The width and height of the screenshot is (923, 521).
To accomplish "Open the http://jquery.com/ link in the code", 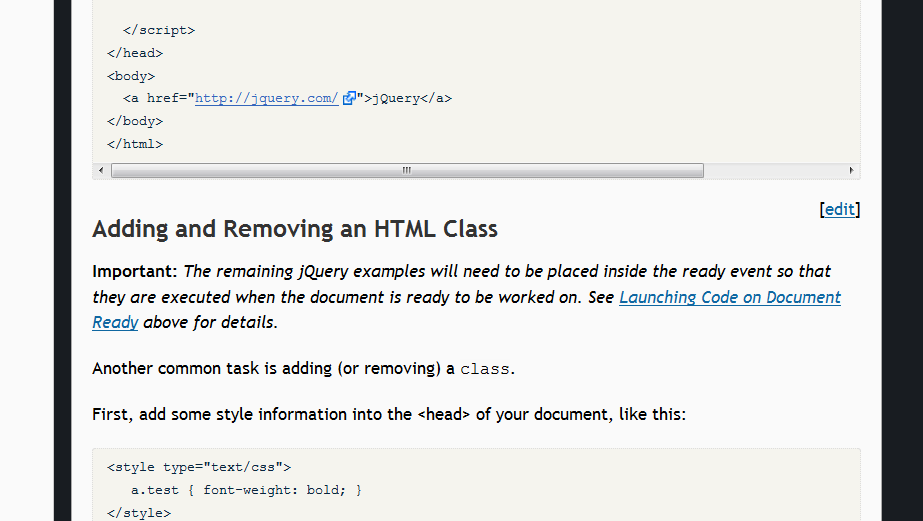I will click(266, 99).
